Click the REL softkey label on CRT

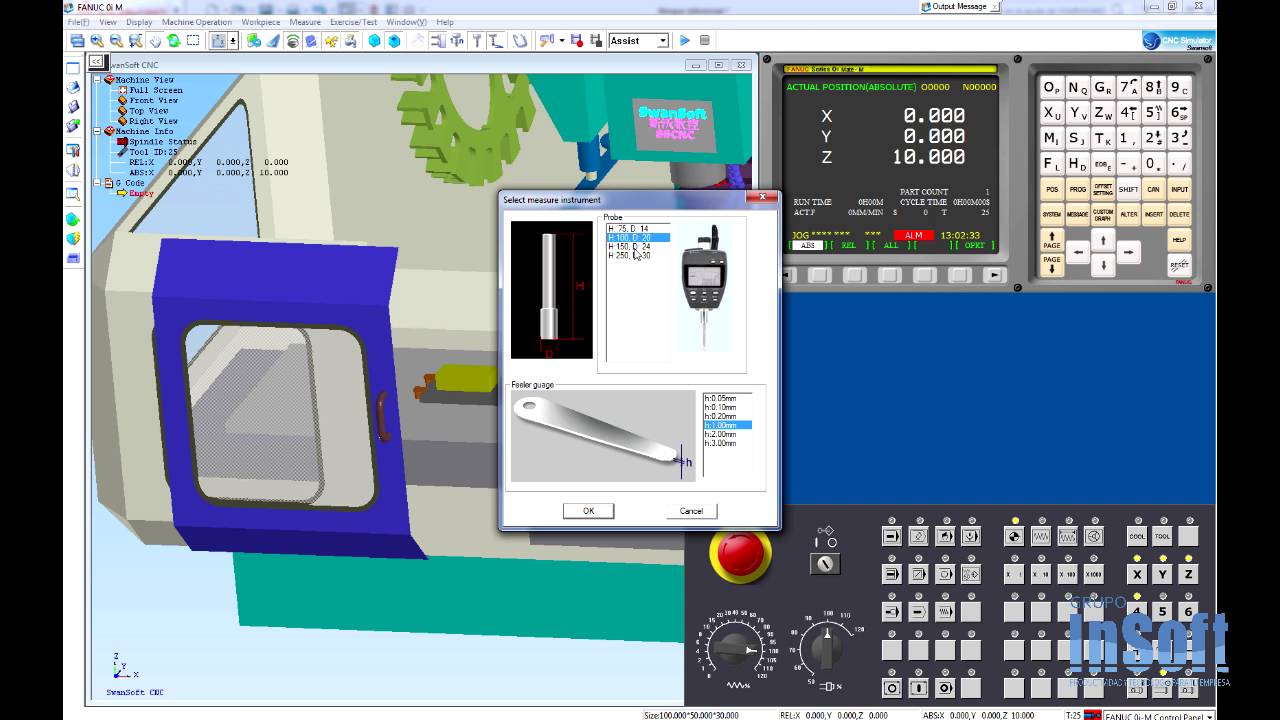coord(848,245)
